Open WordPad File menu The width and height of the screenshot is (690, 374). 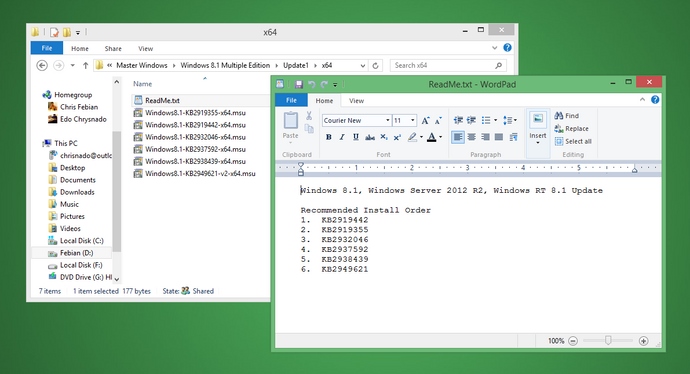tap(291, 100)
